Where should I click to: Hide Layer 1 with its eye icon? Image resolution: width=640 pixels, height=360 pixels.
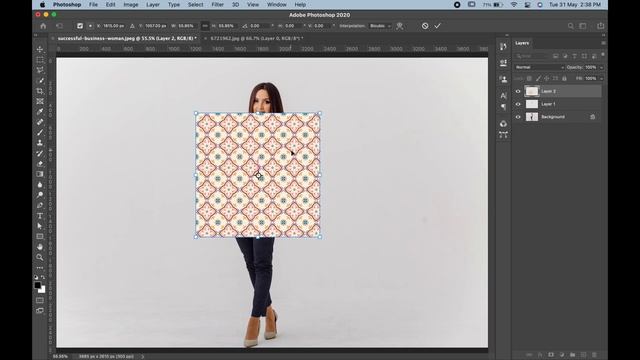tap(518, 104)
